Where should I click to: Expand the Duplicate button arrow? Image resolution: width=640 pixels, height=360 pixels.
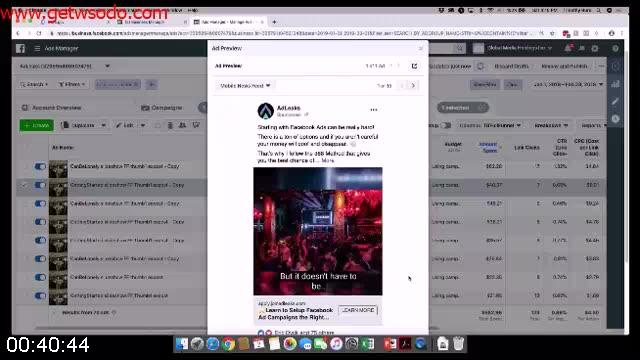click(103, 125)
